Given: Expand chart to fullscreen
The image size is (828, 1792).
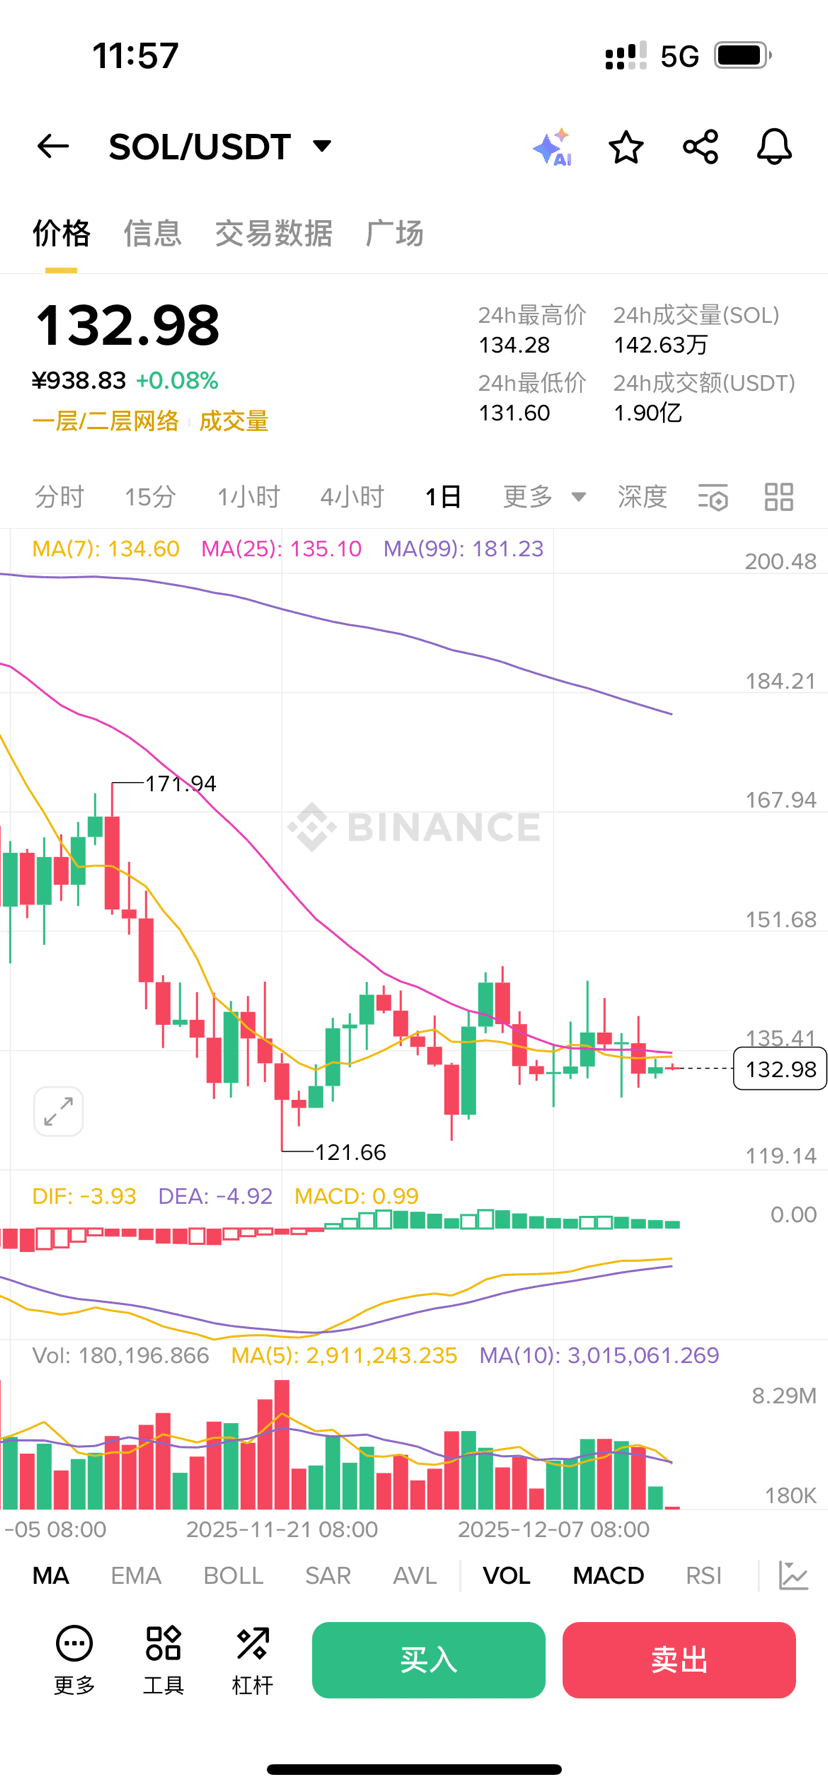Looking at the screenshot, I should (58, 1111).
